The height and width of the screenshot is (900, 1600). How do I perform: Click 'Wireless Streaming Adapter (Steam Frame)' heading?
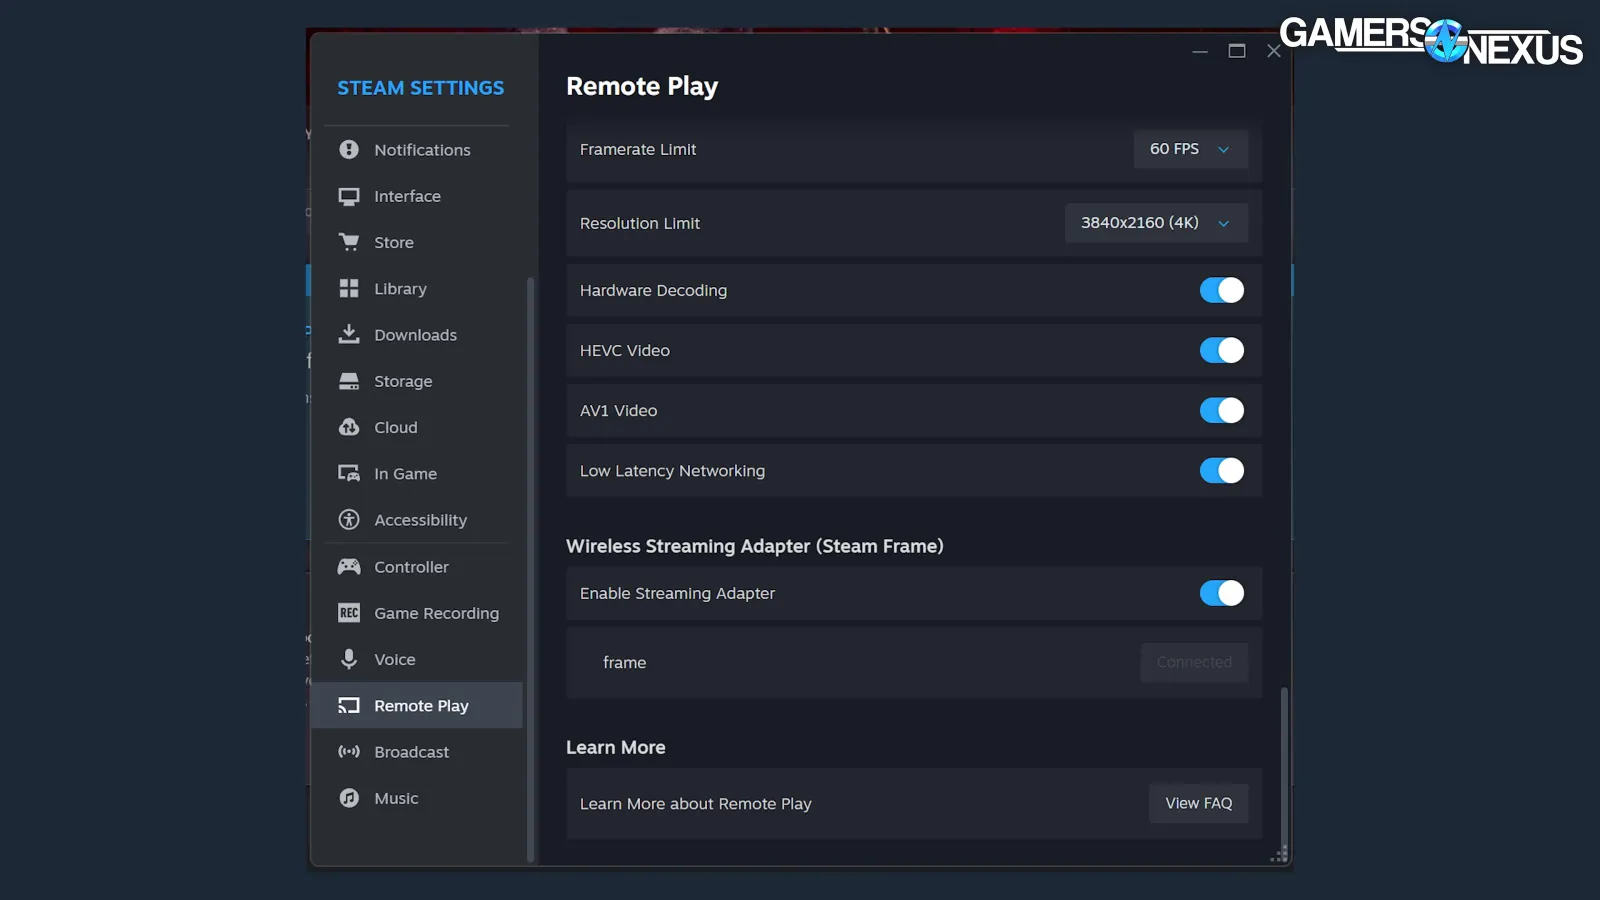click(x=755, y=546)
